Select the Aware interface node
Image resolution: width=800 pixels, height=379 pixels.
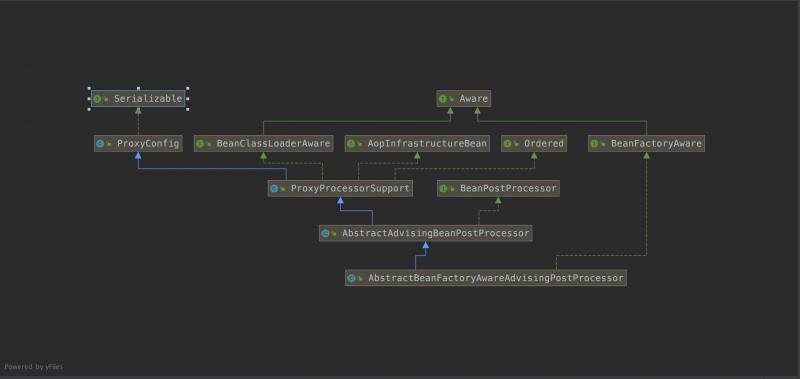tap(464, 98)
